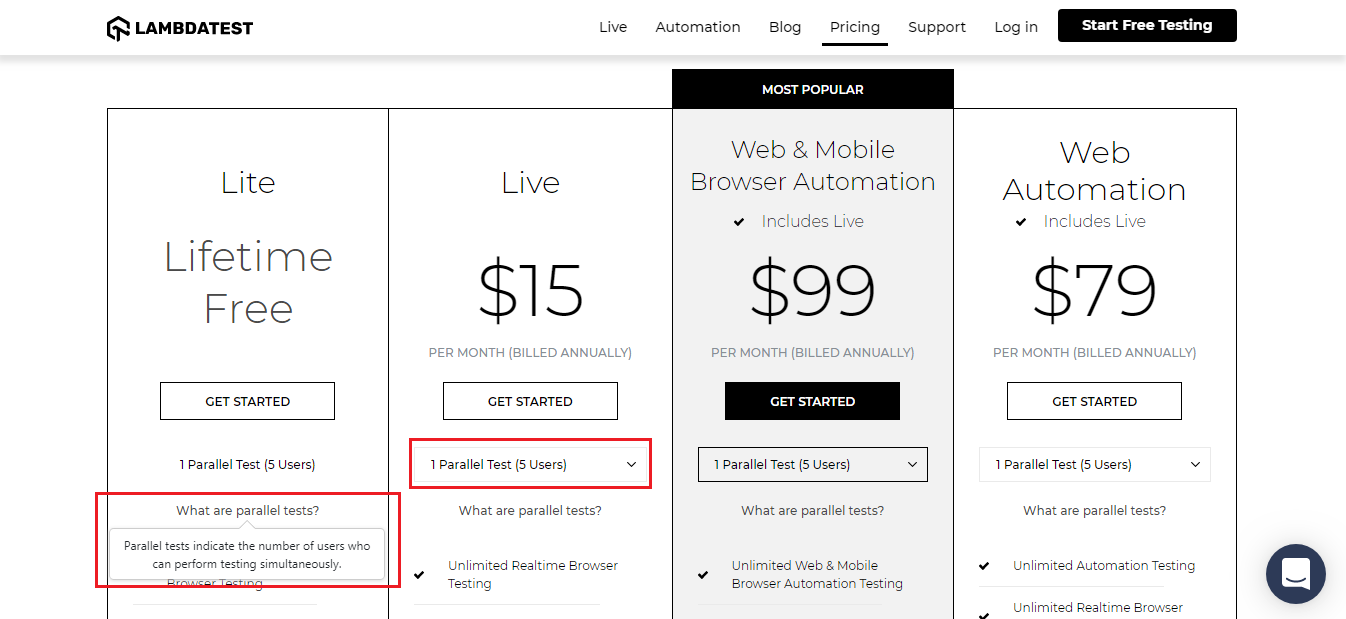This screenshot has height=619, width=1346.
Task: Select the Pricing nav item
Action: click(x=855, y=27)
